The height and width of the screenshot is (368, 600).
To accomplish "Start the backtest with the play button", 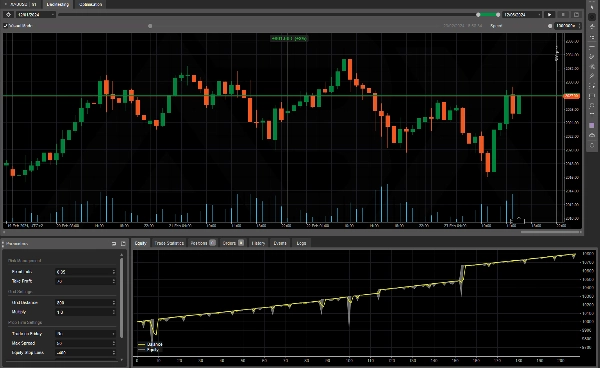I will tap(549, 15).
